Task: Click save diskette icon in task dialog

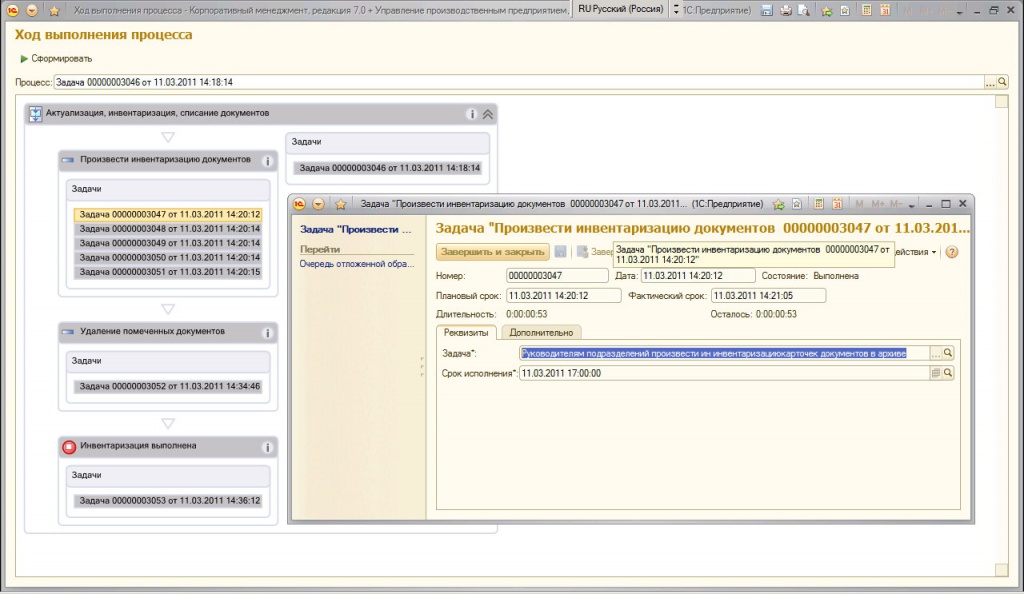Action: pos(560,252)
